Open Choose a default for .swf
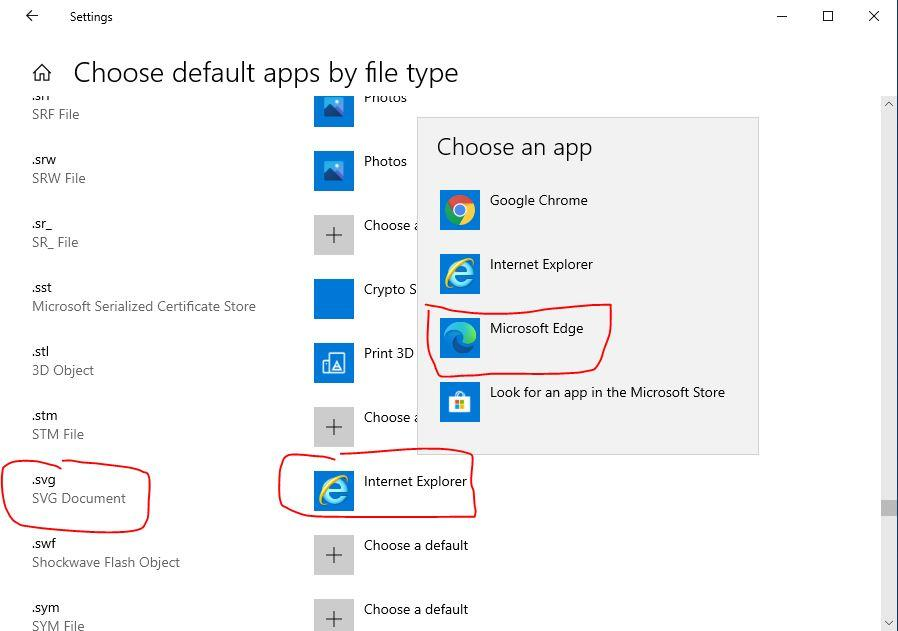The width and height of the screenshot is (898, 631). point(416,546)
